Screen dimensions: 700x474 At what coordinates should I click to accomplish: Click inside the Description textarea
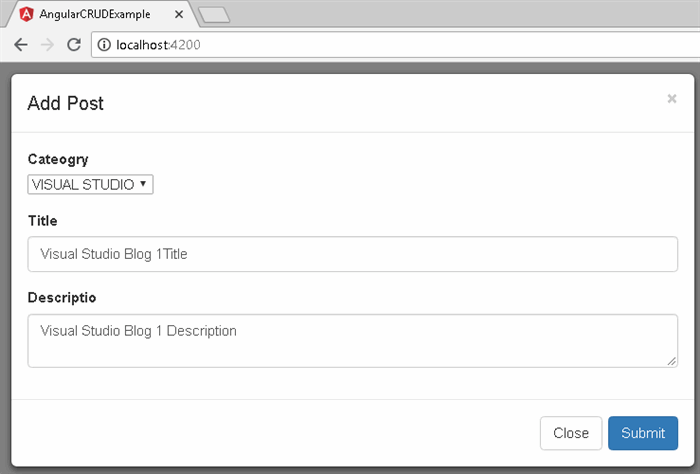click(x=353, y=341)
